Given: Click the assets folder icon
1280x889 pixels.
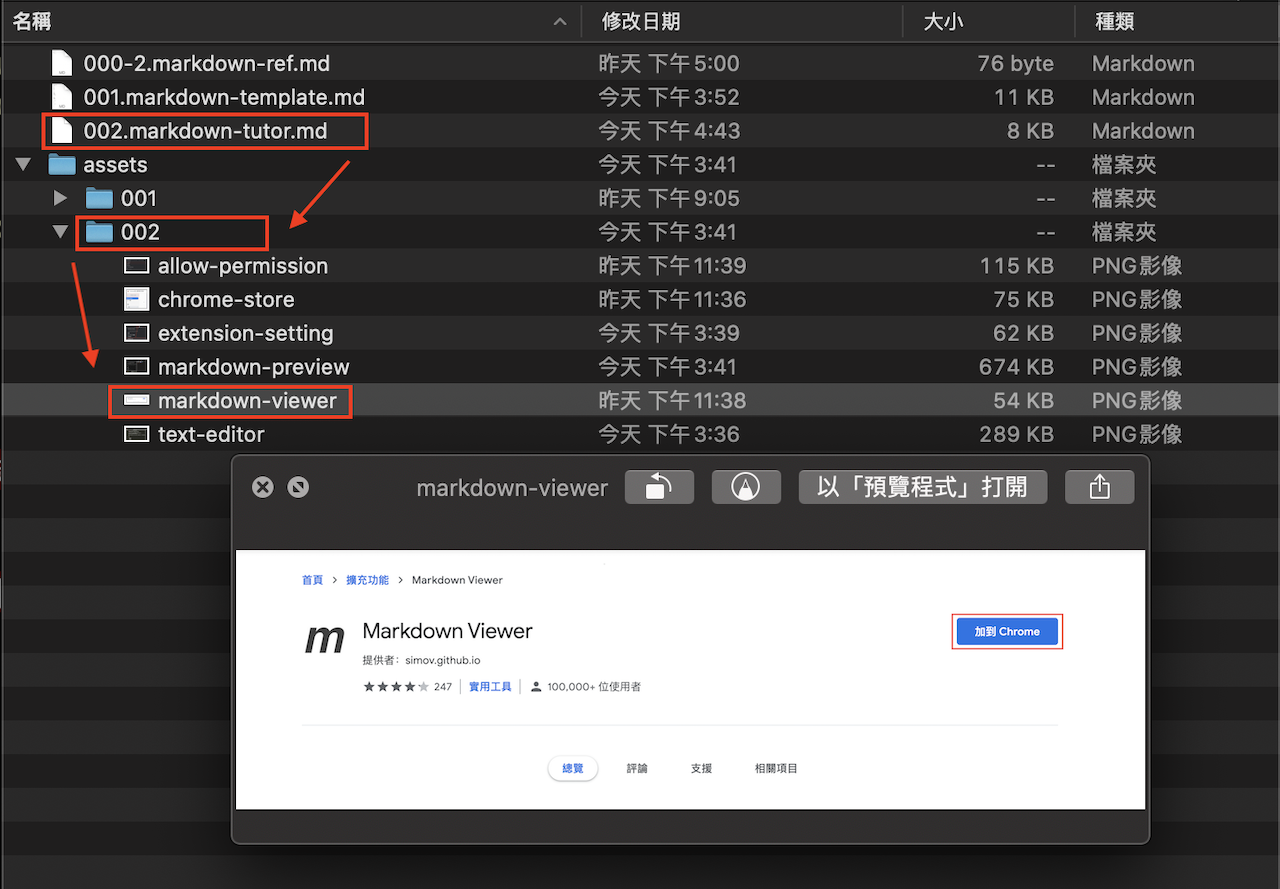Looking at the screenshot, I should 62,164.
